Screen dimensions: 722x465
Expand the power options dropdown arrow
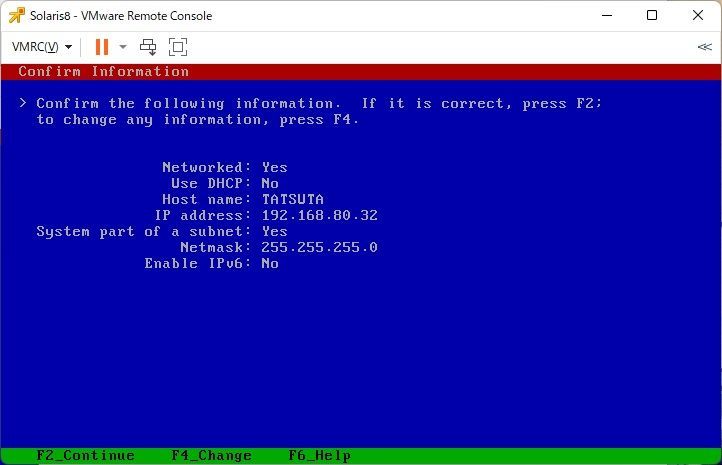tap(123, 47)
